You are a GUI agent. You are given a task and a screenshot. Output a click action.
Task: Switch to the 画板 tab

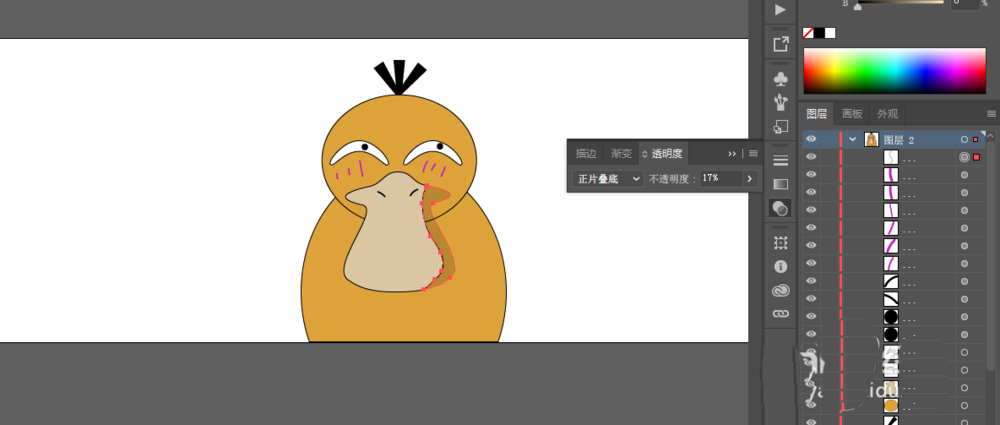pyautogui.click(x=852, y=114)
